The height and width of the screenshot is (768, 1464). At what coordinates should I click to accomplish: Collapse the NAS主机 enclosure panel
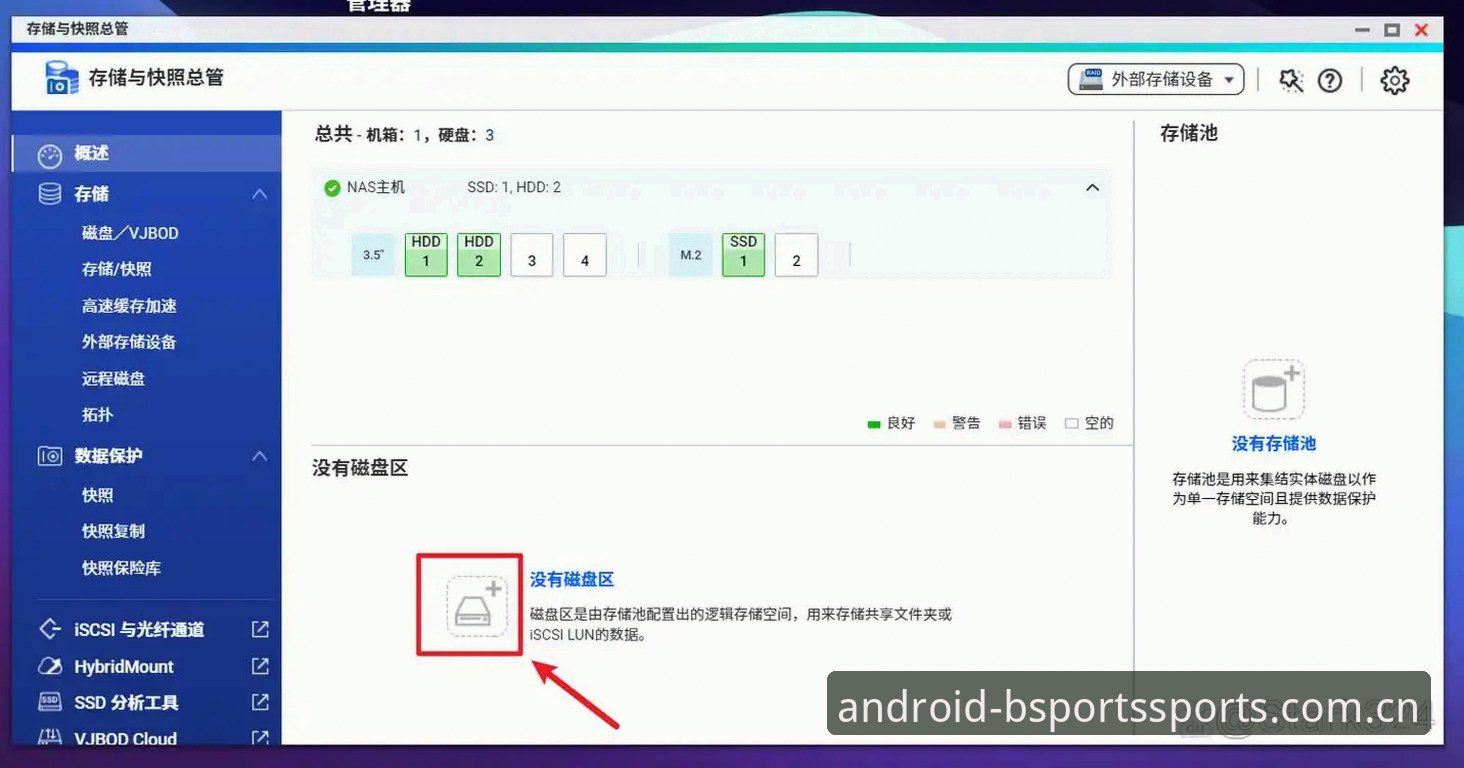1093,188
